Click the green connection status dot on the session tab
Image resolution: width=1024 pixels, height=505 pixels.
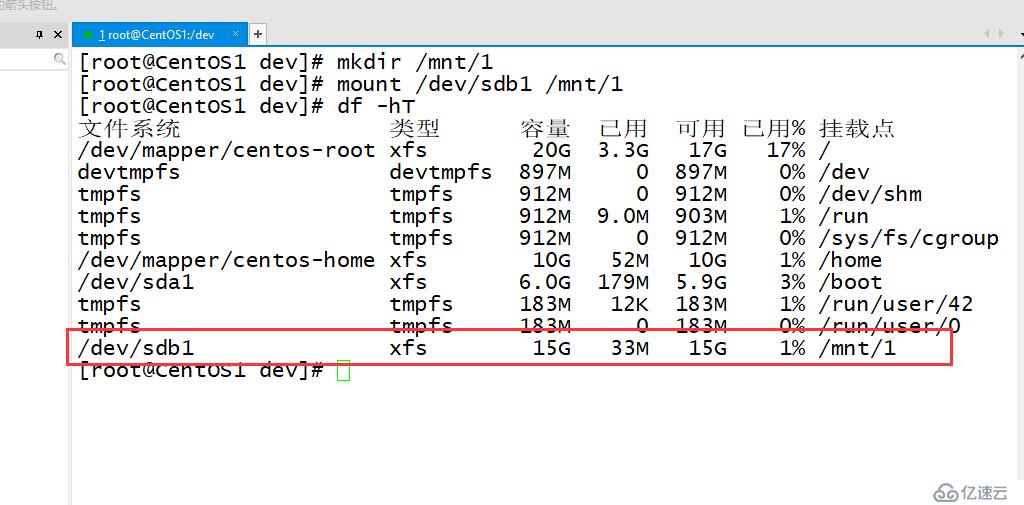(88, 35)
